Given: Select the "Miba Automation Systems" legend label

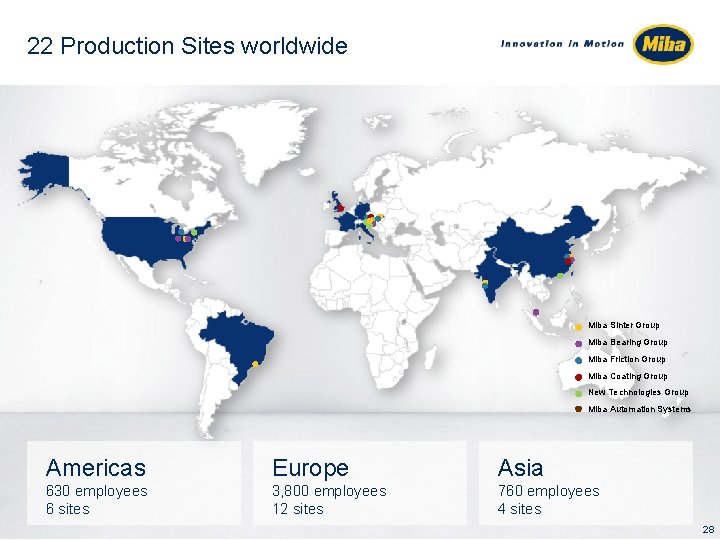Looking at the screenshot, I should click(x=639, y=409).
